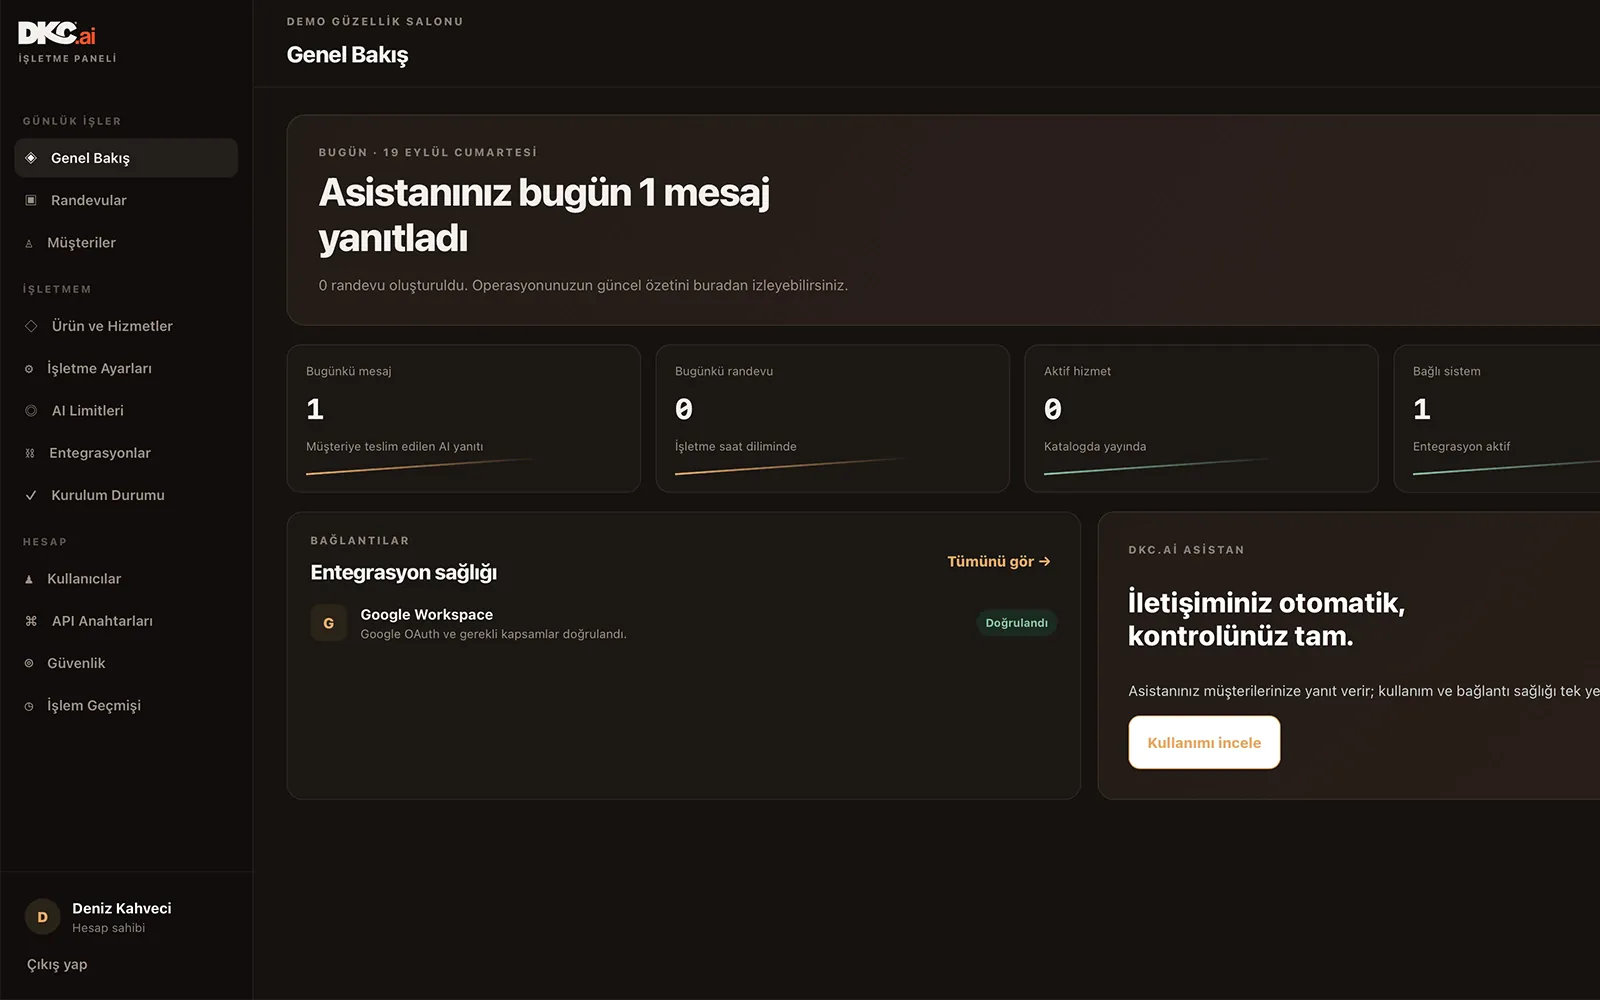Open Kullanıcılar in the sidebar
This screenshot has height=1000, width=1600.
click(x=126, y=579)
